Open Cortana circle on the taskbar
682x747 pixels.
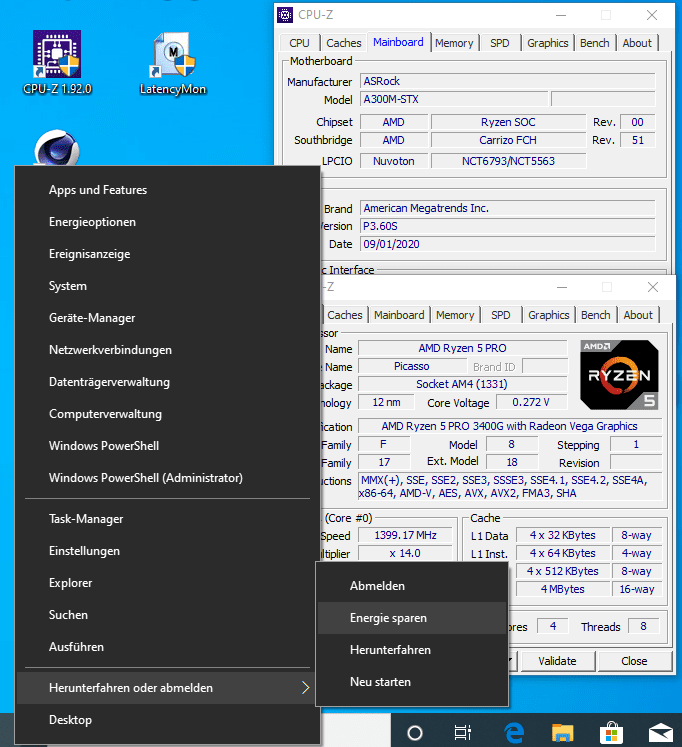point(415,733)
